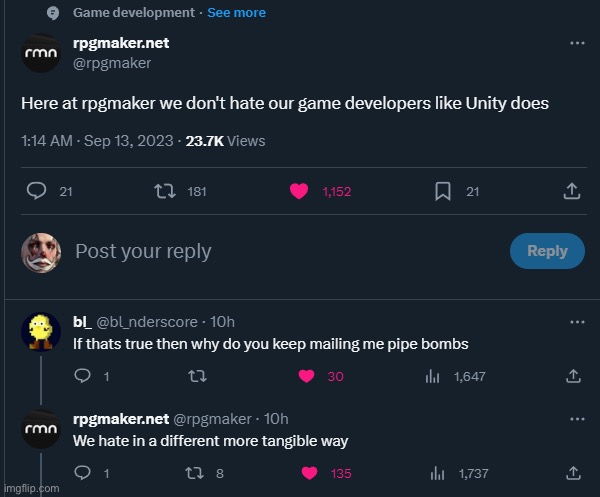Open replies on the main tweet
This screenshot has height=497, width=600.
[x=36, y=191]
